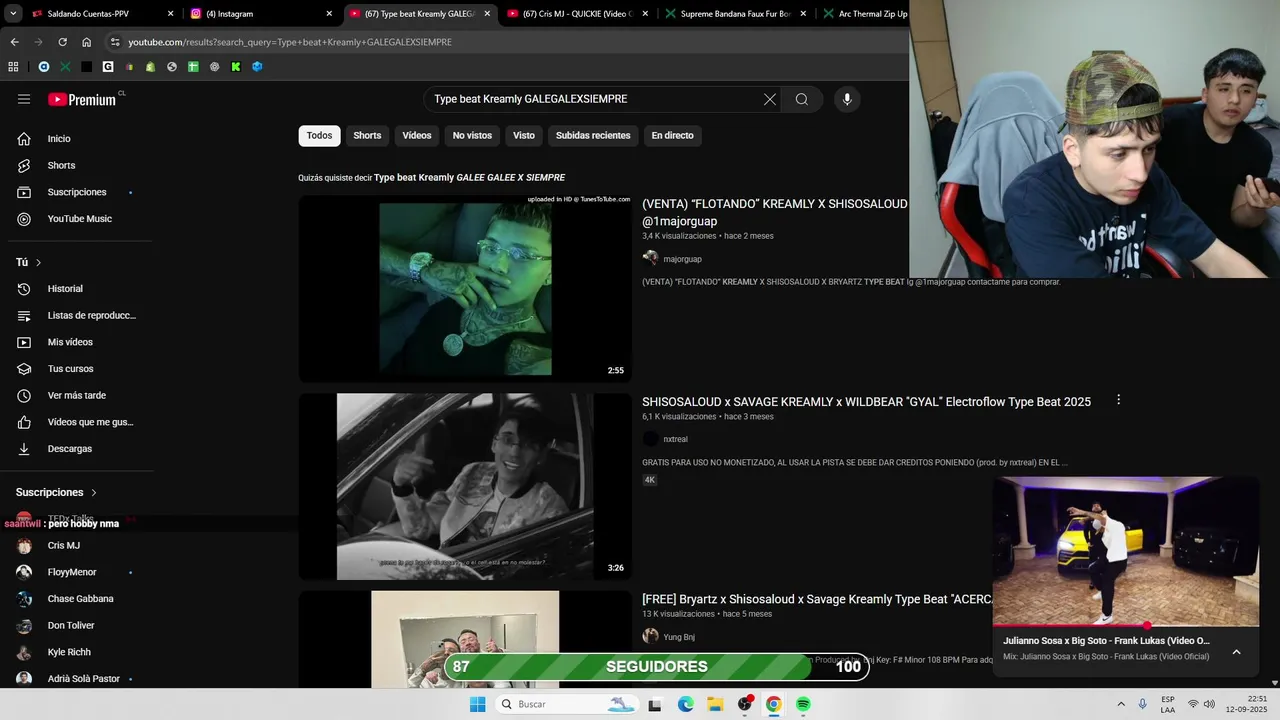The width and height of the screenshot is (1280, 720).
Task: Switch to Supreme Bandana Faux Fur tab
Action: click(735, 14)
